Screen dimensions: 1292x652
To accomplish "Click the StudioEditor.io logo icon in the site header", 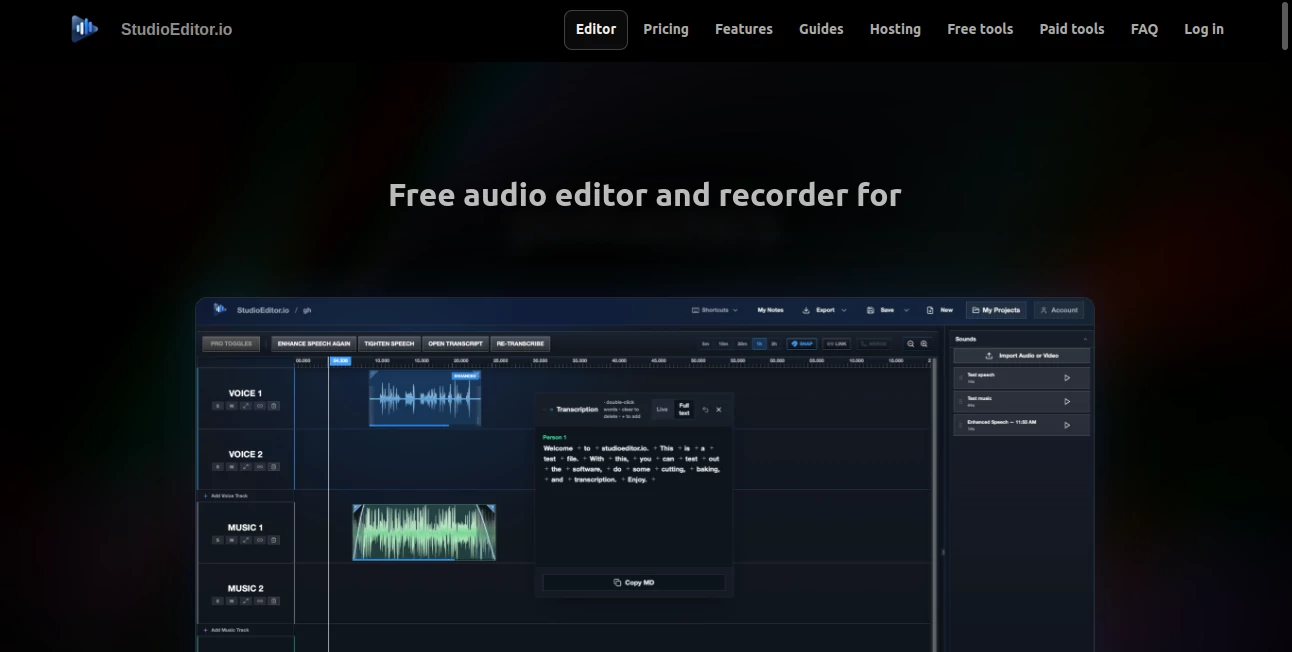I will [85, 29].
